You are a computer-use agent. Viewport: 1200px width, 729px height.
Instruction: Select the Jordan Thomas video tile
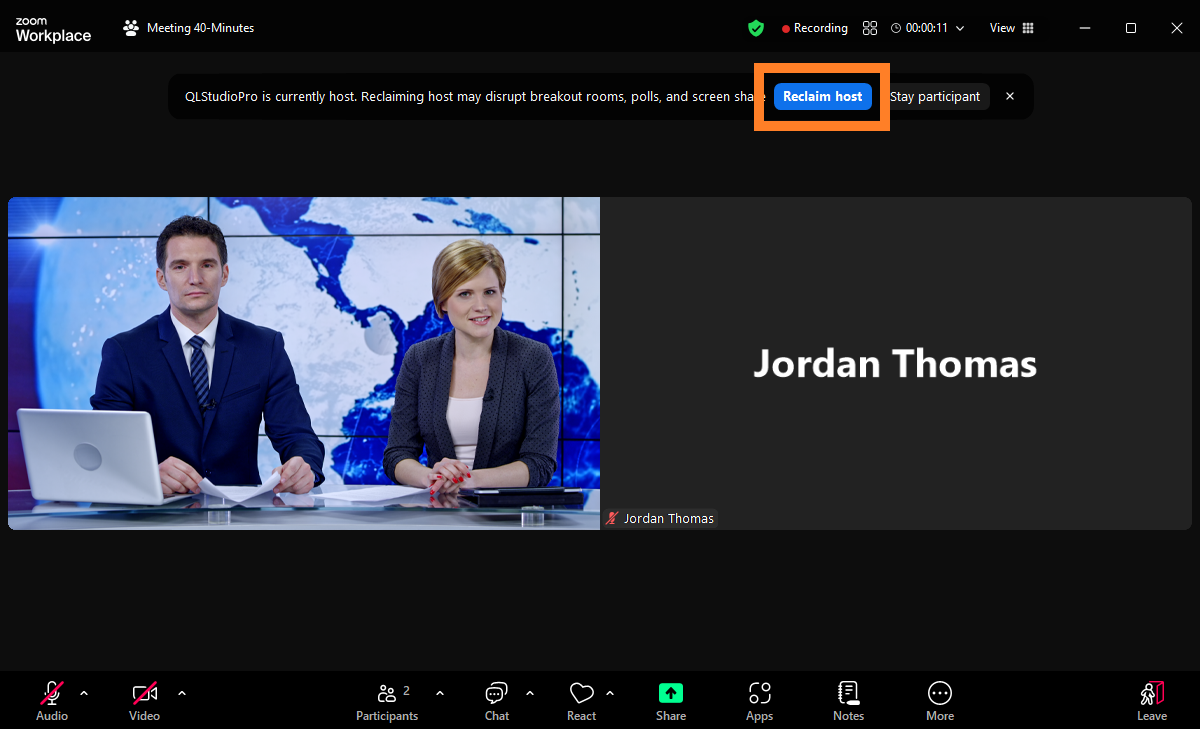(895, 363)
